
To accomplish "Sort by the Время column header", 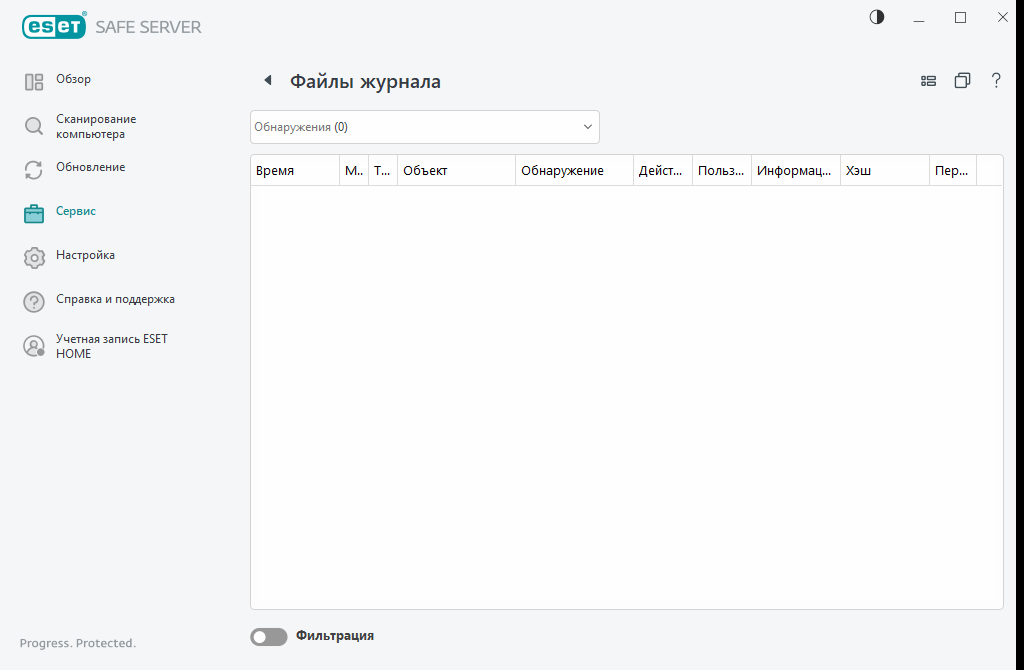I will 295,170.
